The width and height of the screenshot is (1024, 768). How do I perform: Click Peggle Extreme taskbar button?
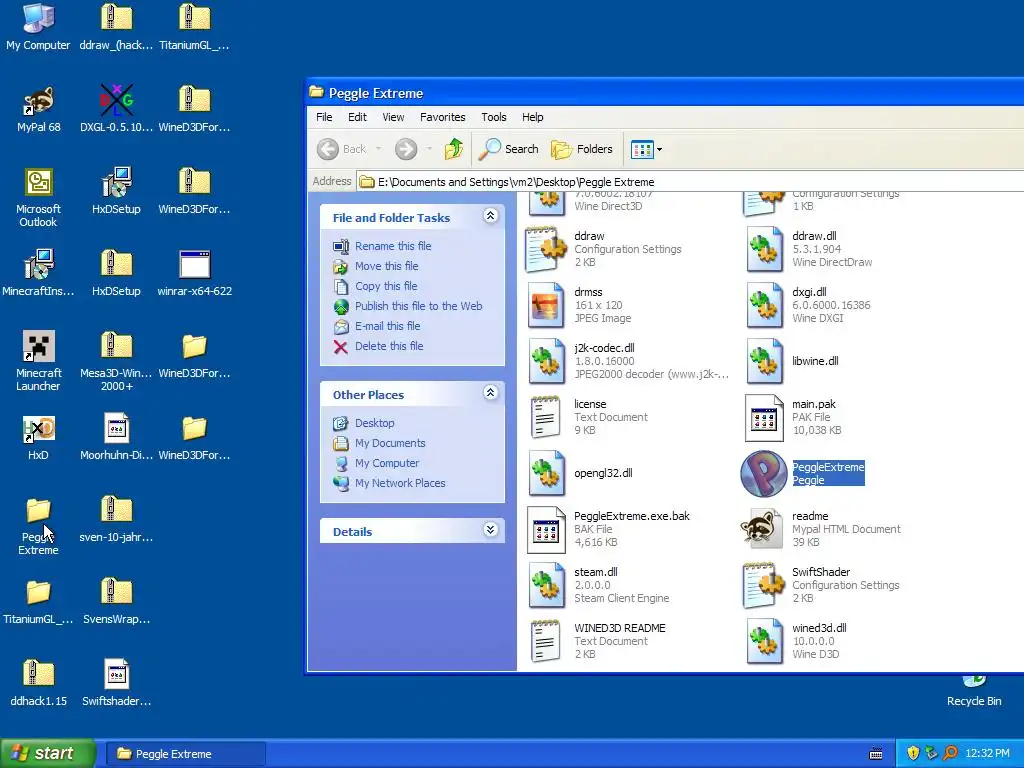pyautogui.click(x=185, y=754)
